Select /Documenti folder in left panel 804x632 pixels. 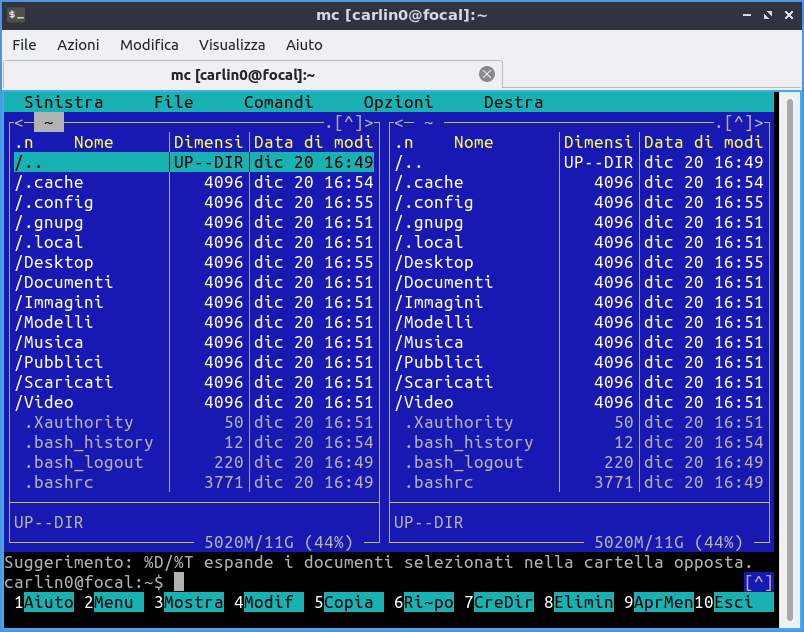(64, 282)
